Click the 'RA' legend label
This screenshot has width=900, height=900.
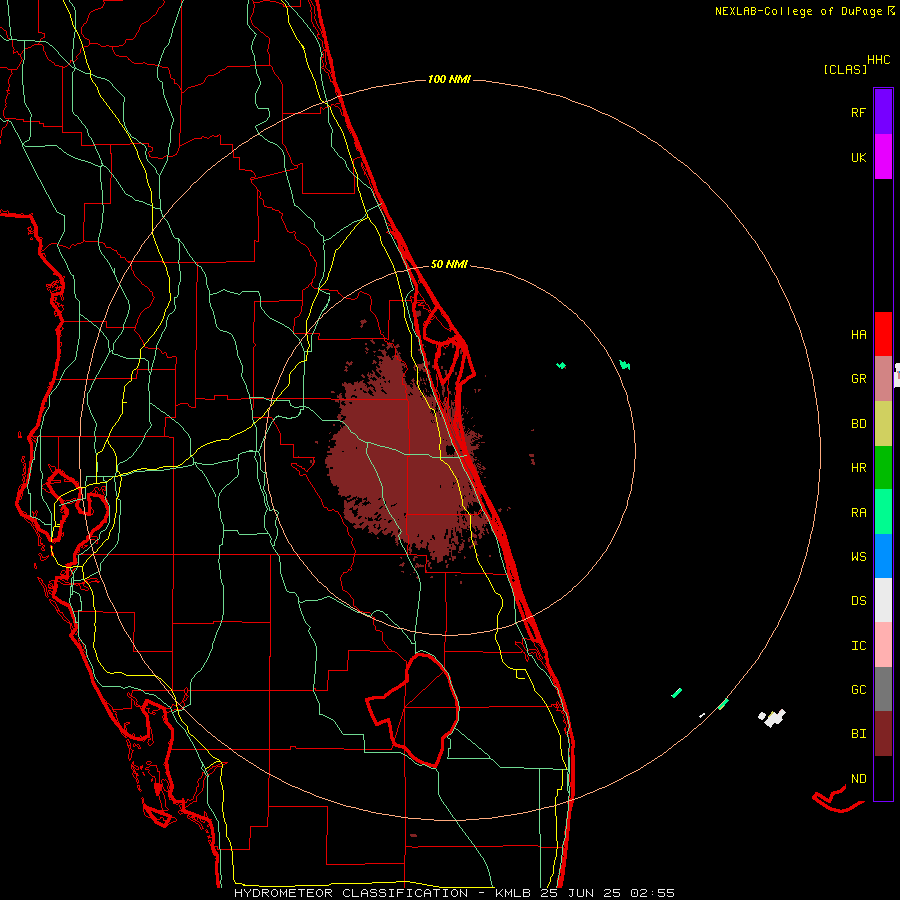click(x=858, y=513)
